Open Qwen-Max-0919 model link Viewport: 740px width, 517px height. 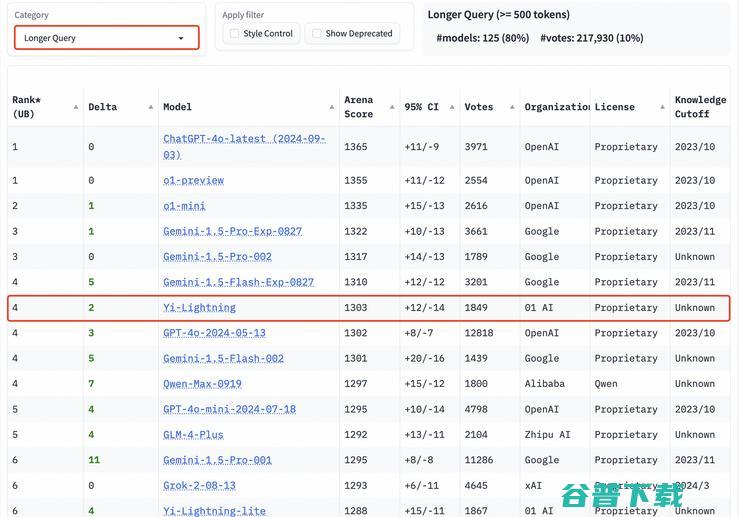coord(202,384)
